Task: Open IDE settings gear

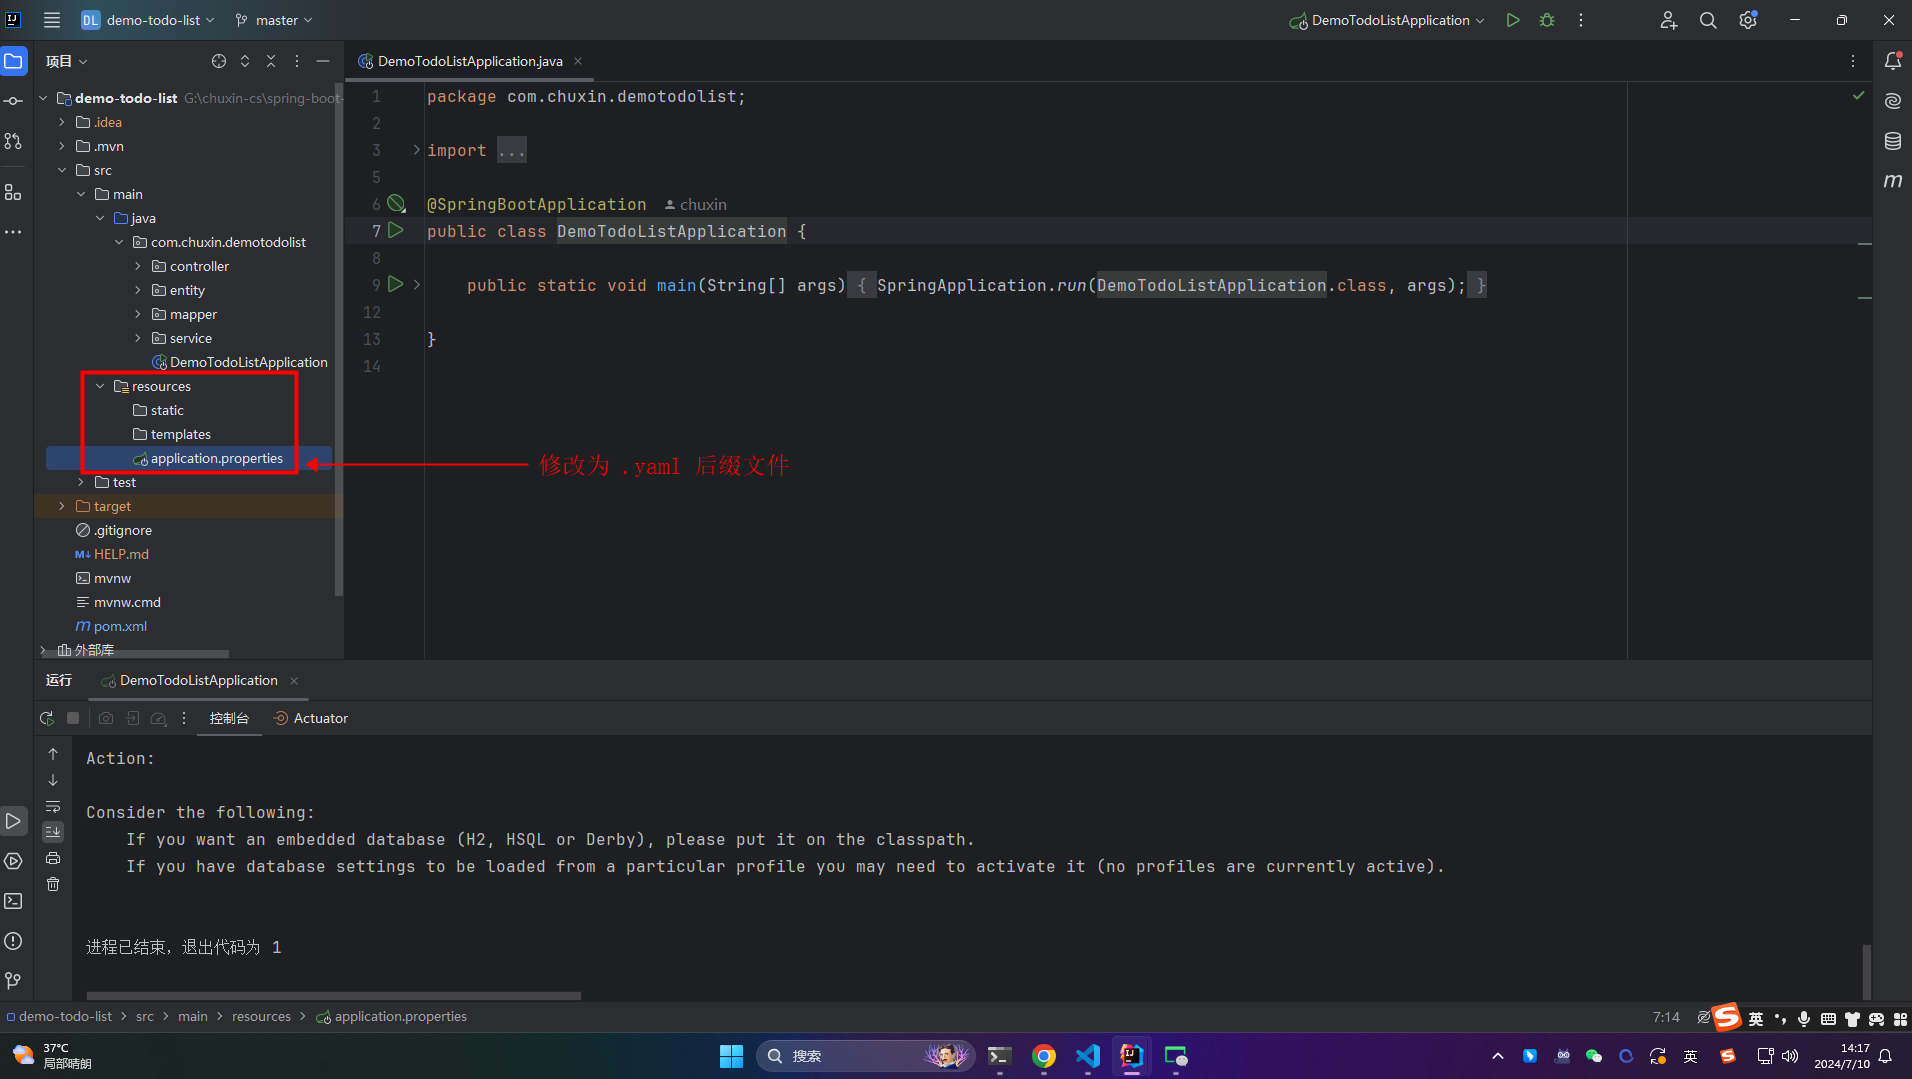Action: 1748,20
